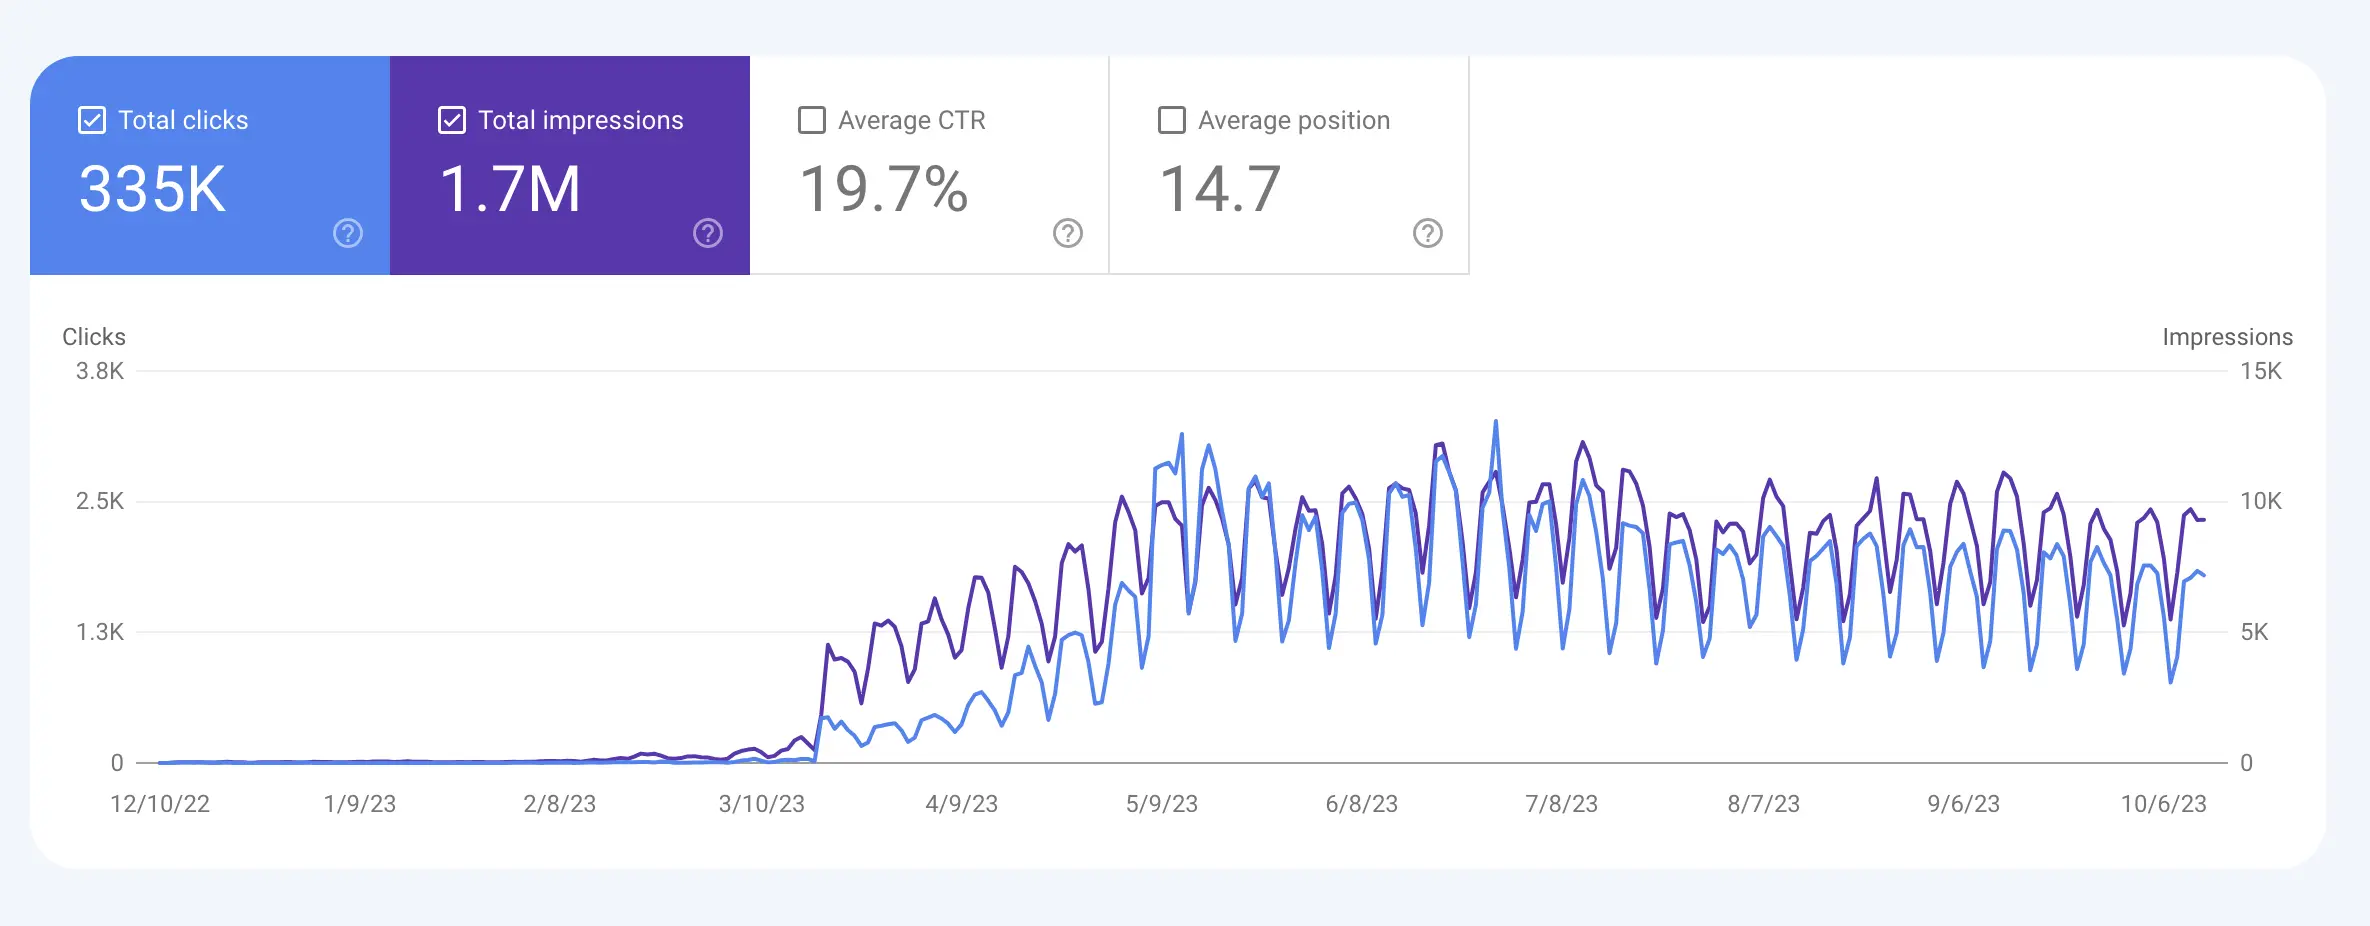Enable the Average CTR checkbox

click(812, 120)
